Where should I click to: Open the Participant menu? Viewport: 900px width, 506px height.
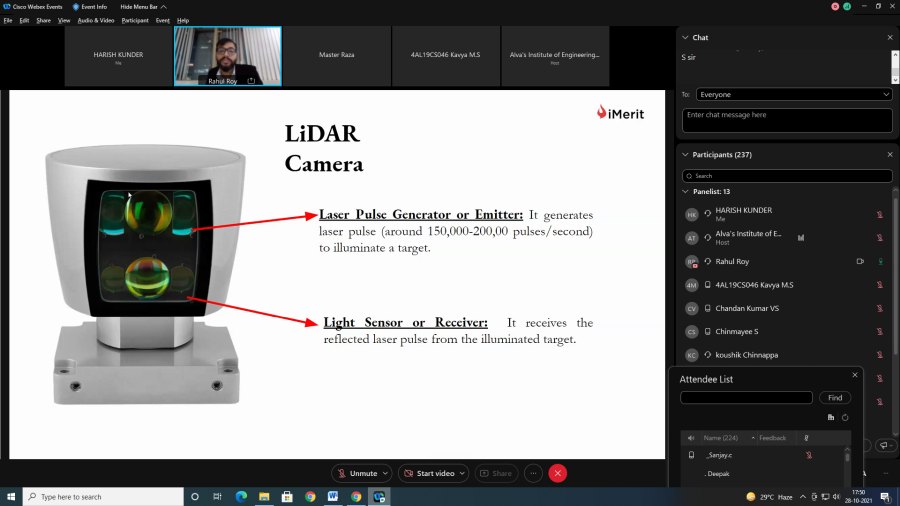point(134,20)
